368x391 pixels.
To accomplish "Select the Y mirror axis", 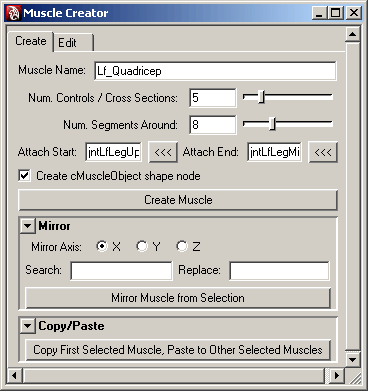I will pyautogui.click(x=142, y=246).
